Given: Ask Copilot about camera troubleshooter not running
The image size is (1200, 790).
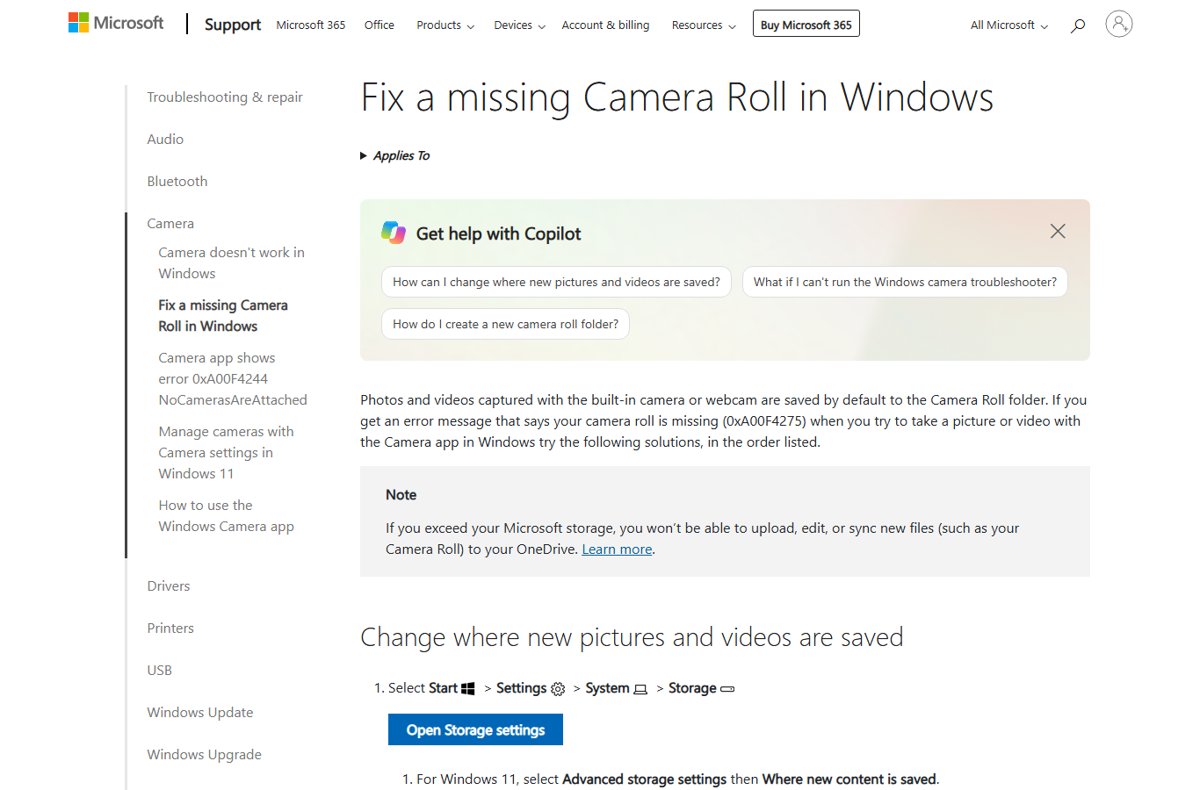Looking at the screenshot, I should (905, 282).
